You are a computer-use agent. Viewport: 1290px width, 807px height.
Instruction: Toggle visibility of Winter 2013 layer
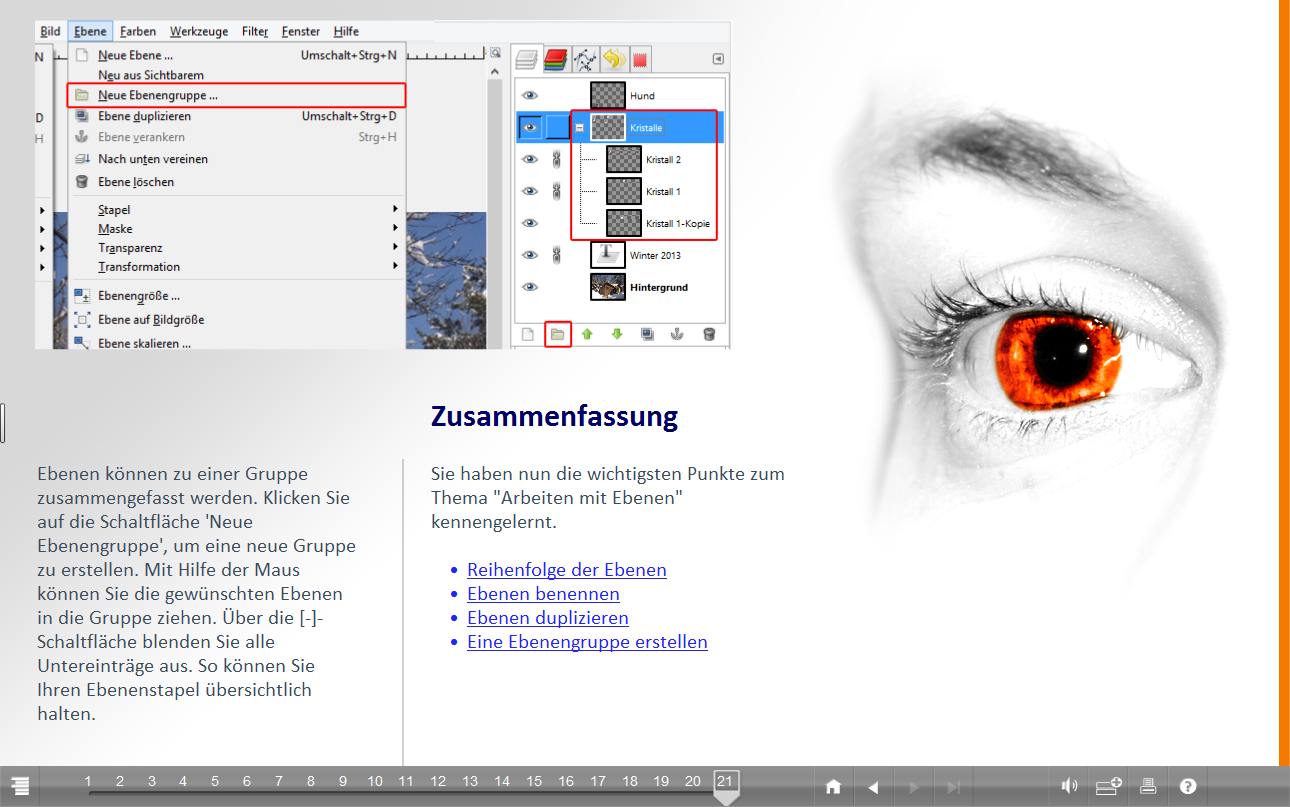(x=530, y=255)
